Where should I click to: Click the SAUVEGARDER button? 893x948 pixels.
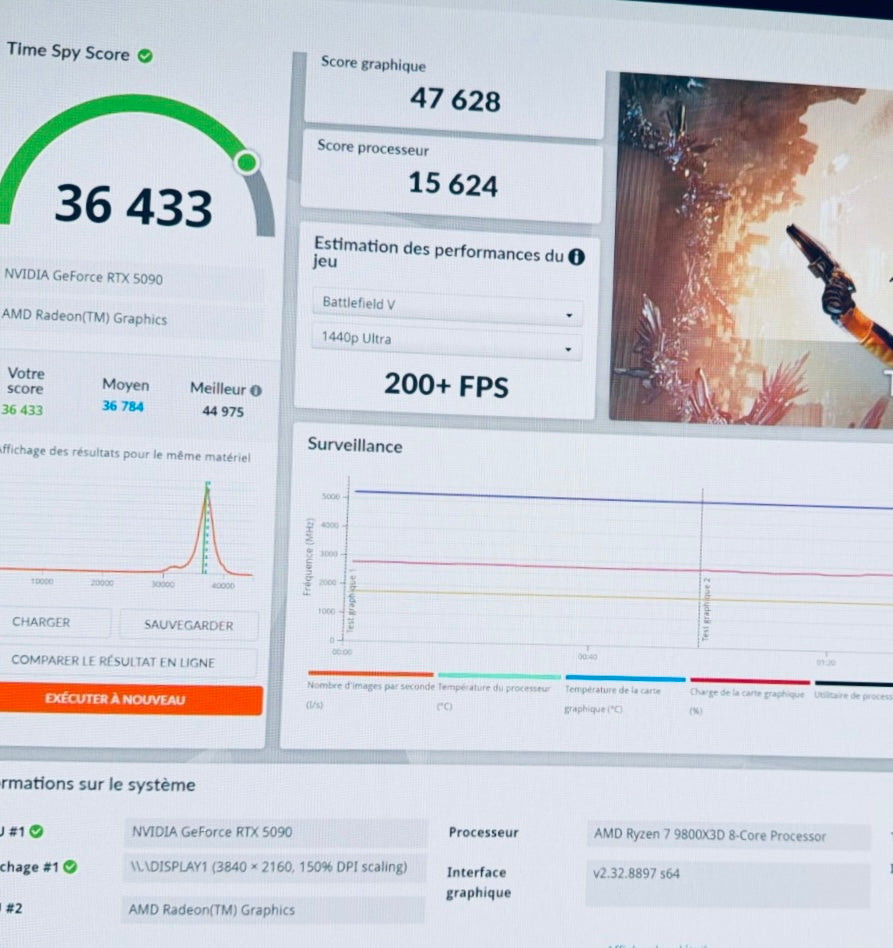[x=189, y=625]
